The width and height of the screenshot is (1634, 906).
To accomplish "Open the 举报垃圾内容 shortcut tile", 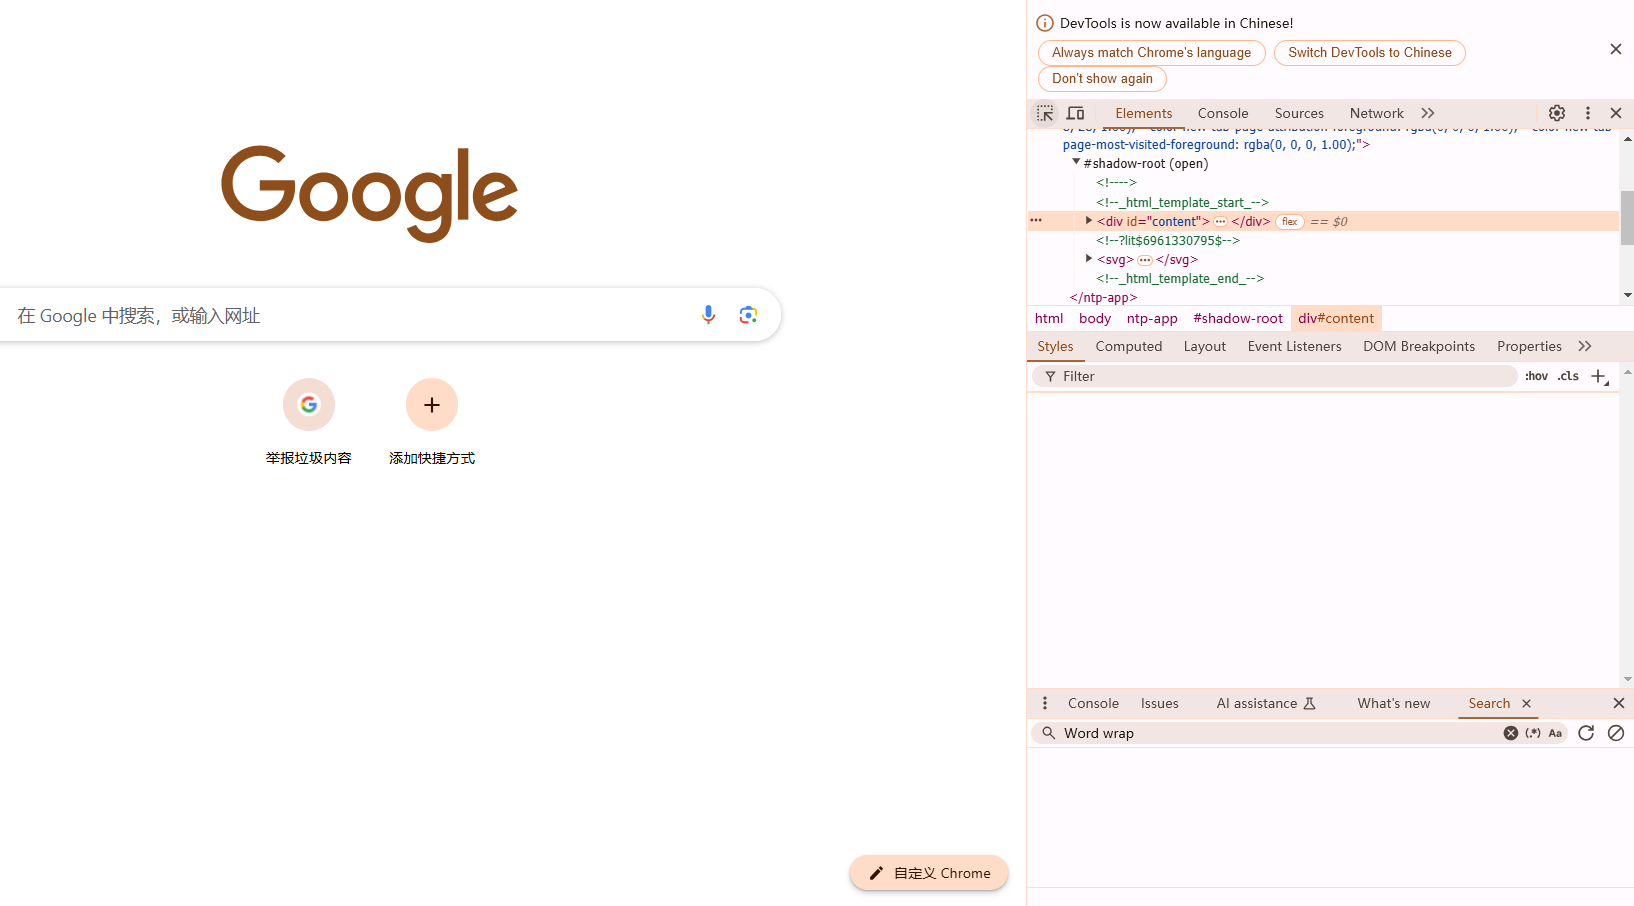I will [x=309, y=421].
